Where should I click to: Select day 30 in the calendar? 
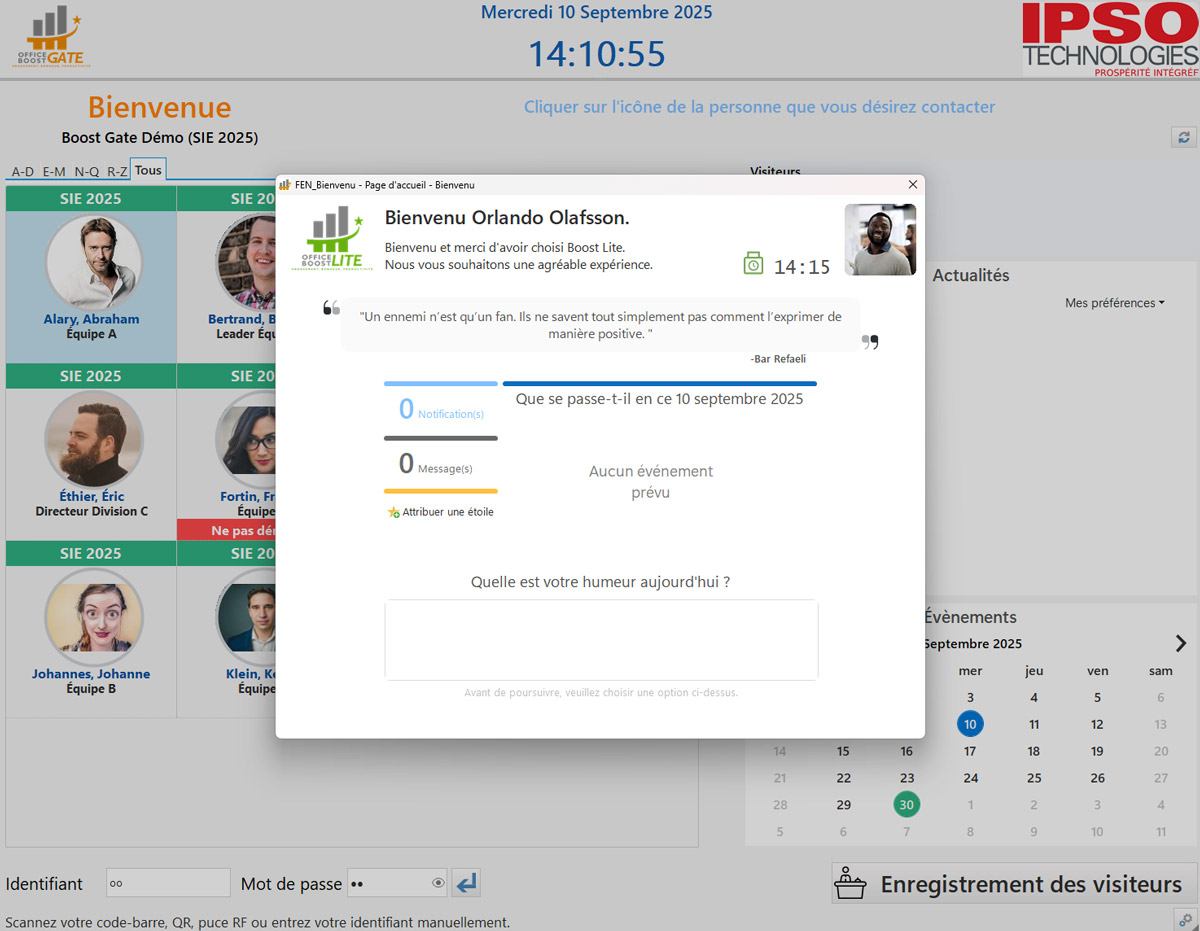pyautogui.click(x=906, y=804)
